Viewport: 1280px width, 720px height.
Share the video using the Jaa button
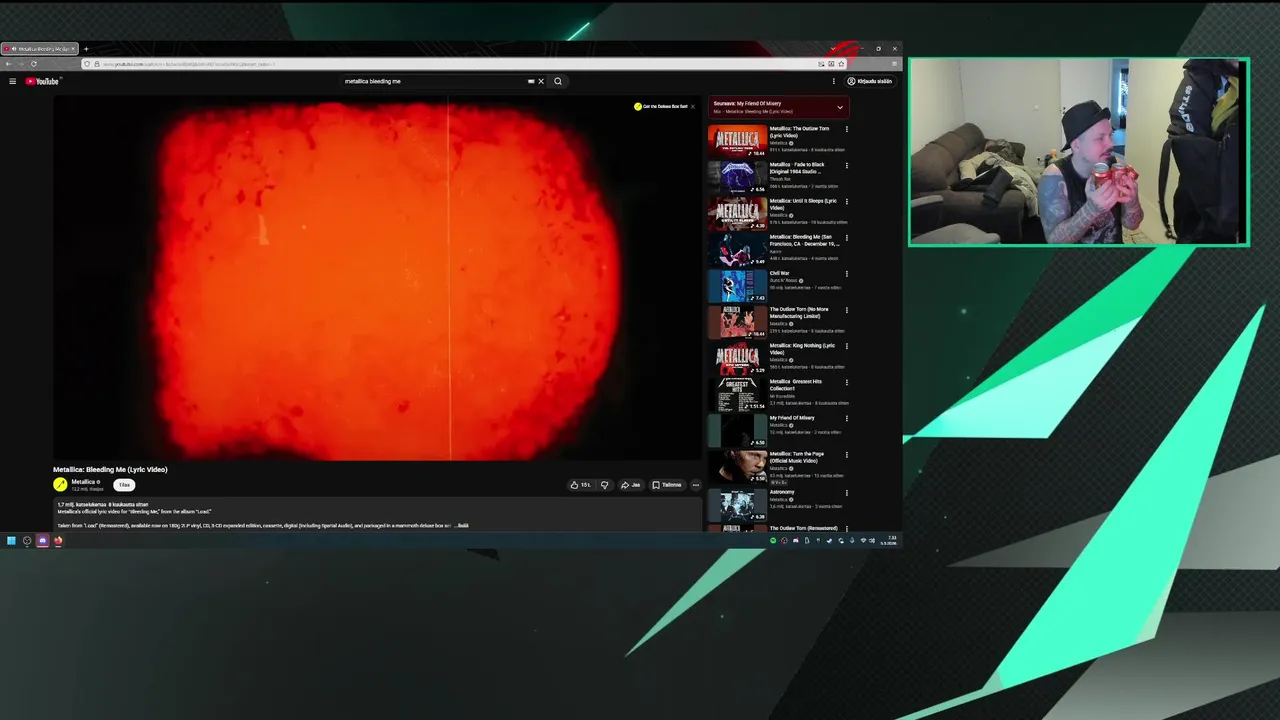[x=631, y=485]
